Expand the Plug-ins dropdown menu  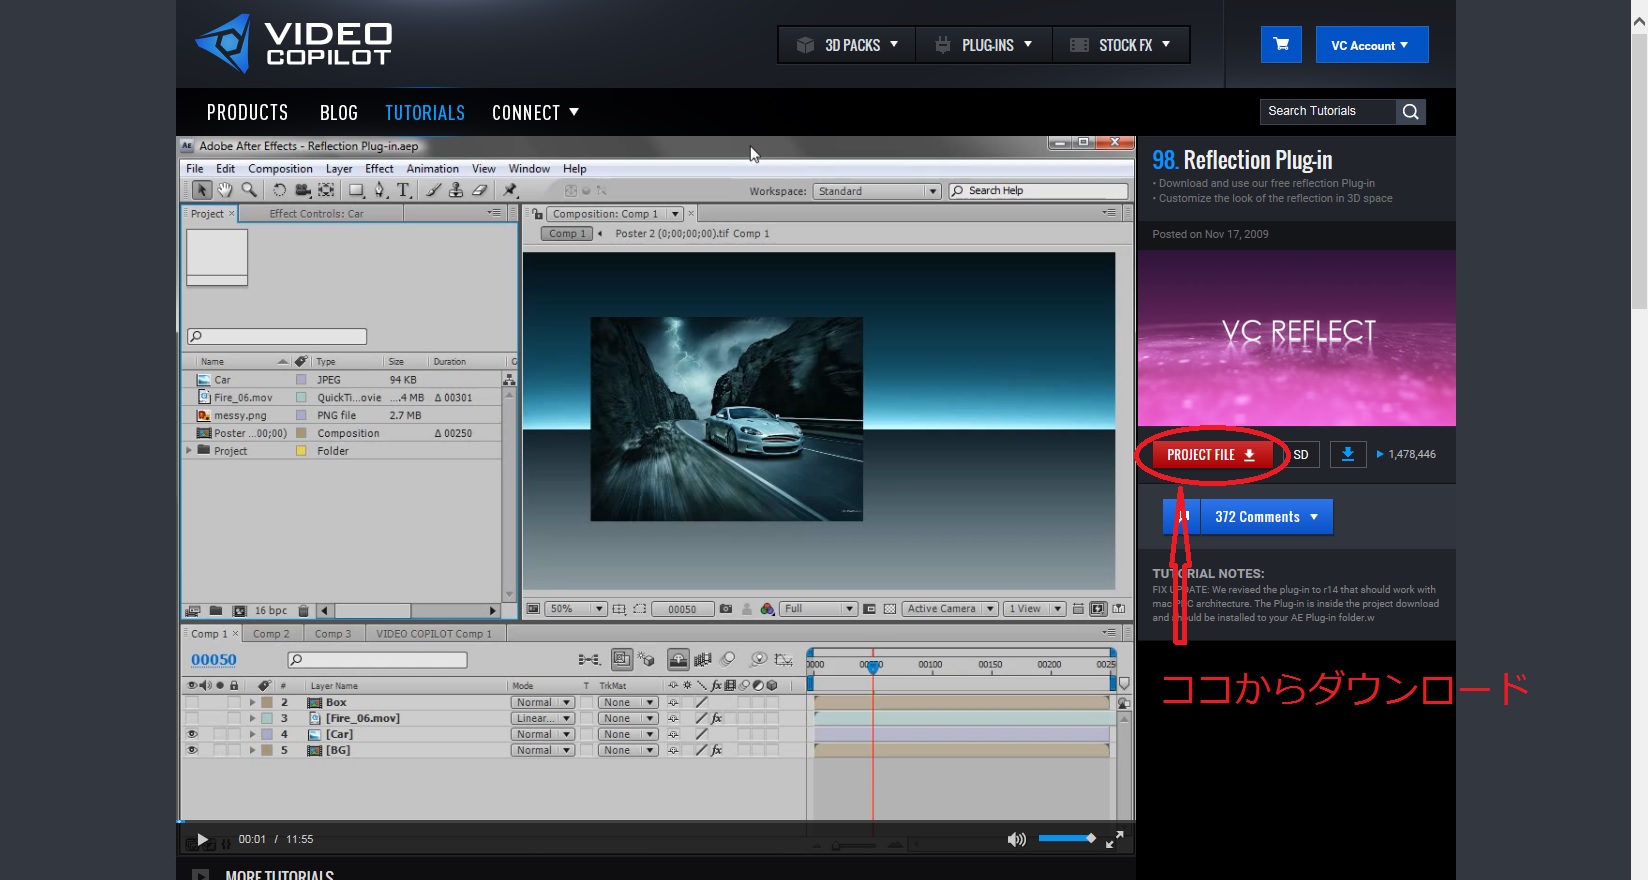pos(984,45)
